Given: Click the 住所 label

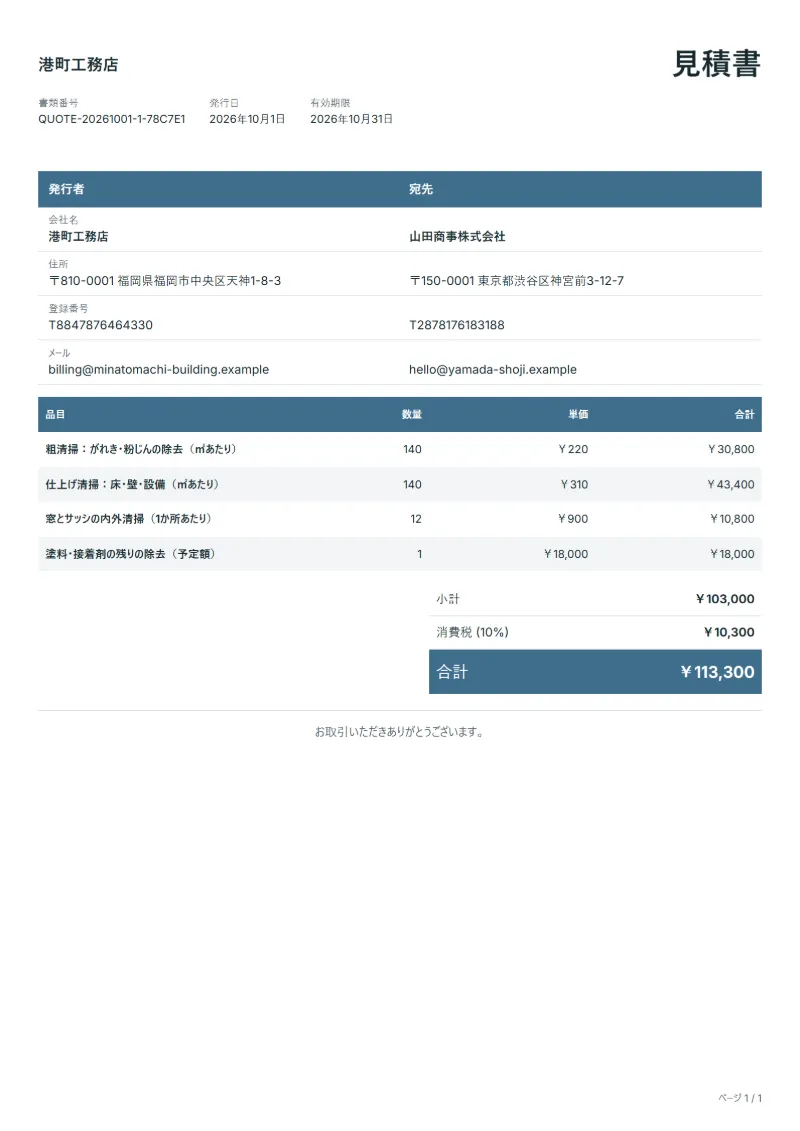Looking at the screenshot, I should click(58, 264).
